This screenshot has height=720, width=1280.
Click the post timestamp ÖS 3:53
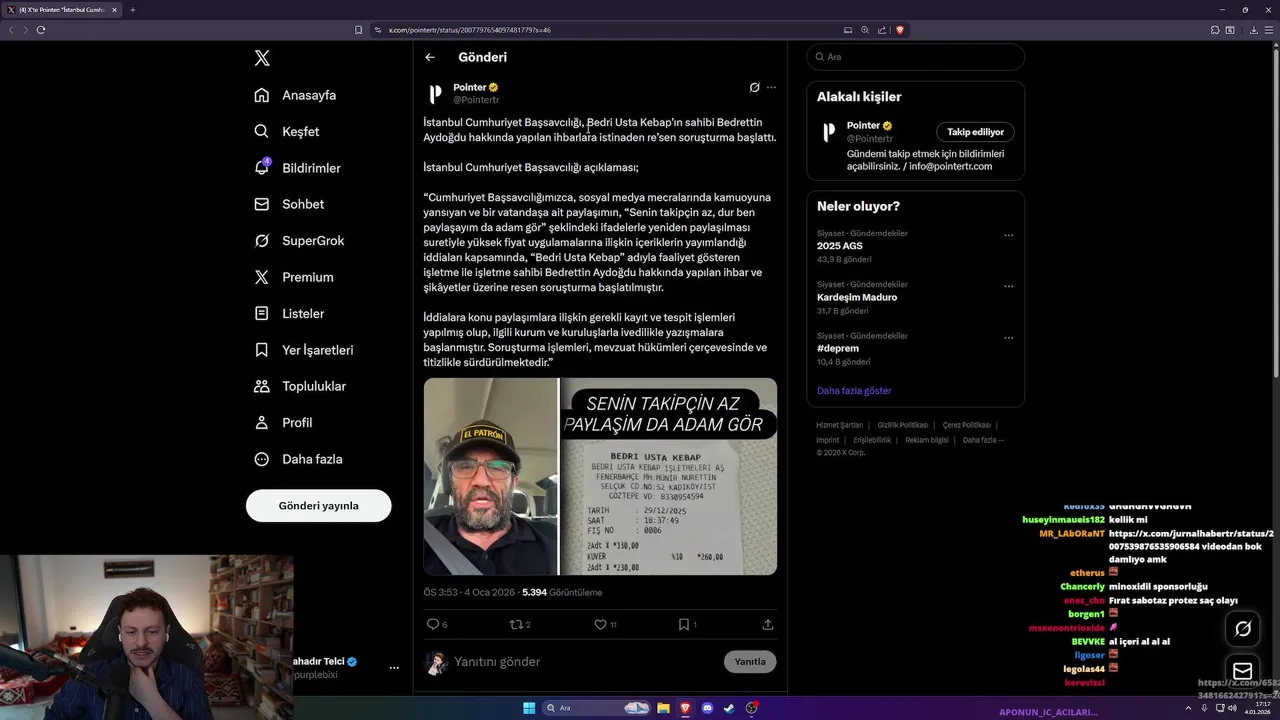469,593
